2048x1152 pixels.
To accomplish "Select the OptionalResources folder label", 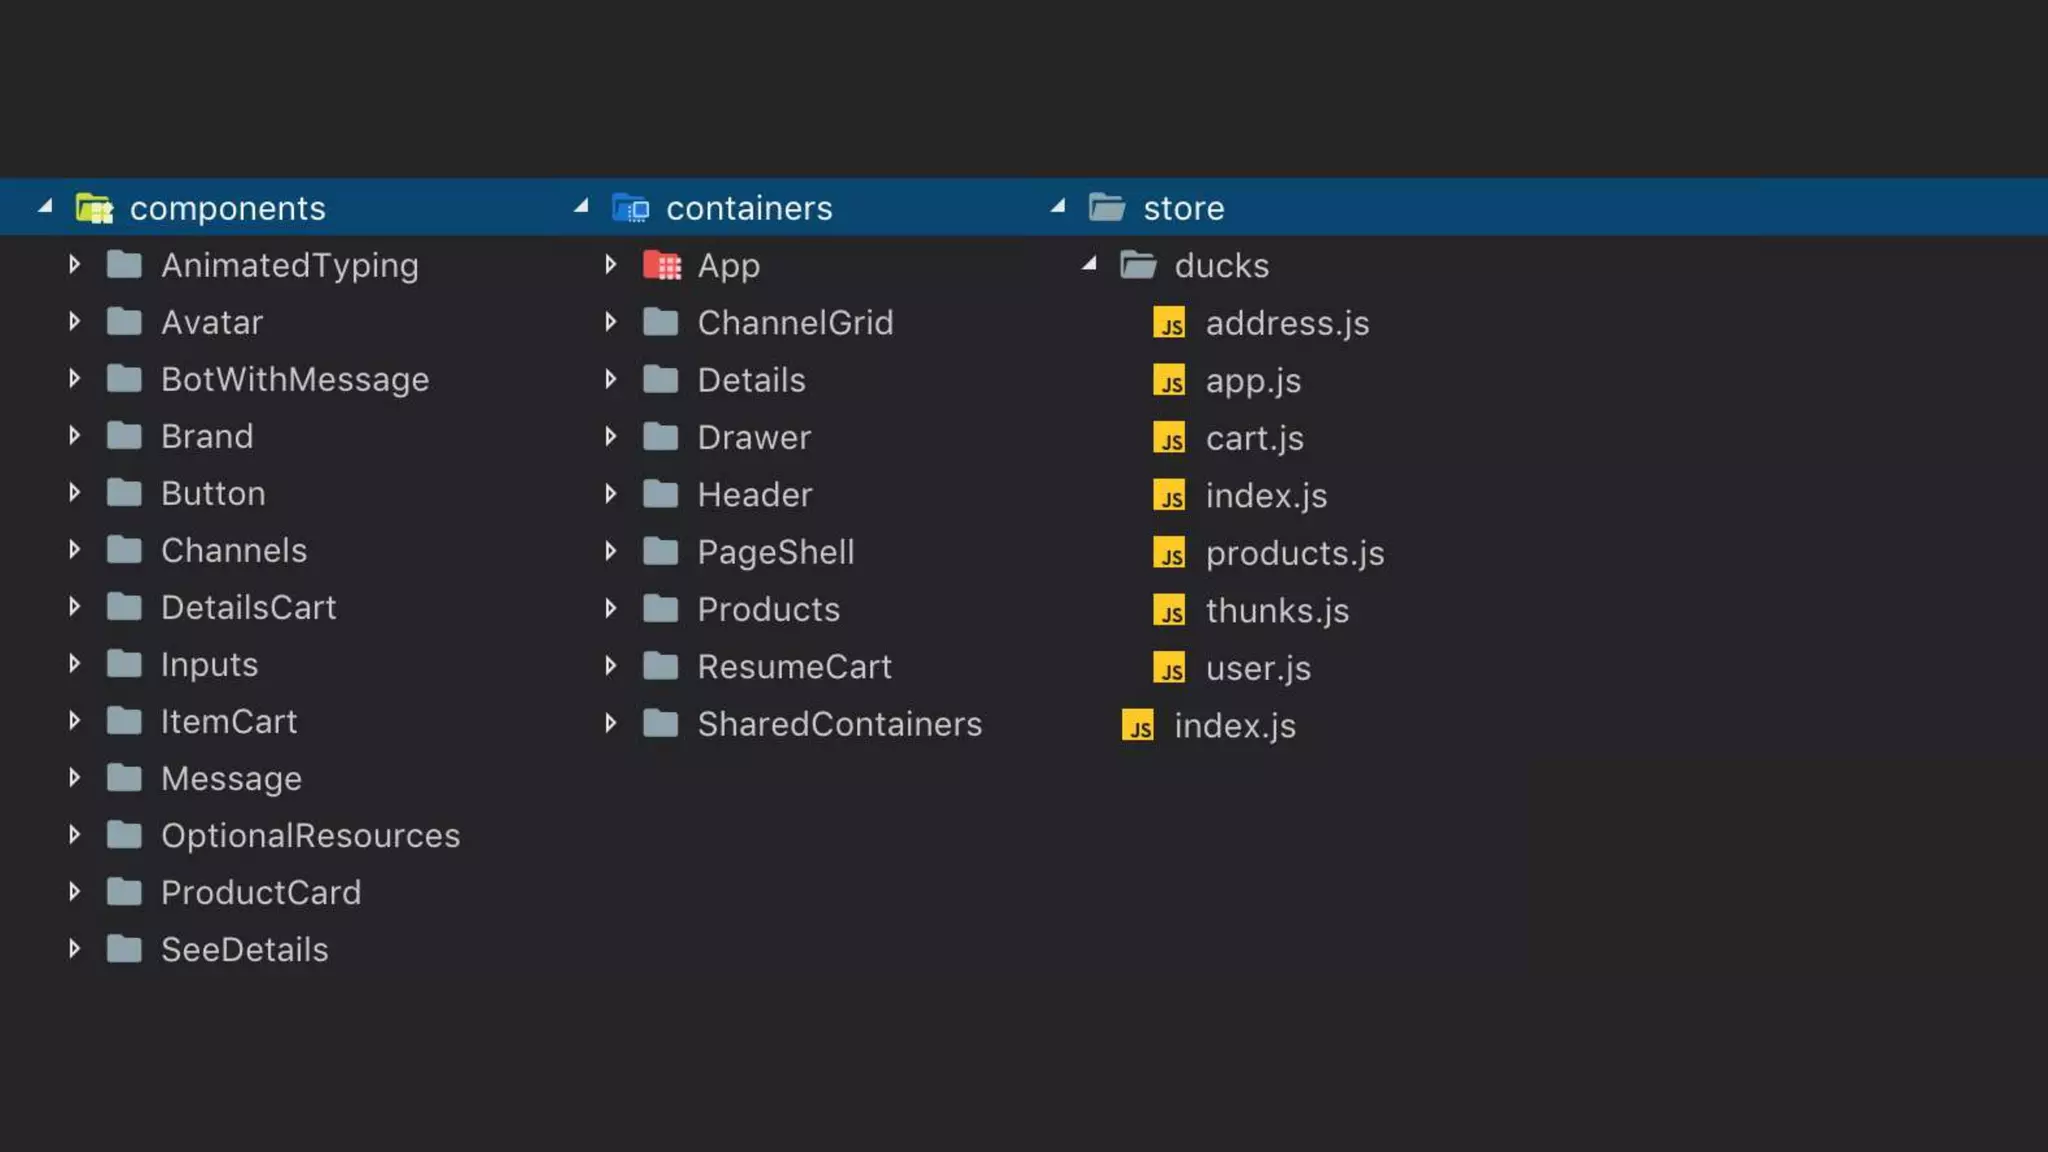I will pyautogui.click(x=310, y=835).
